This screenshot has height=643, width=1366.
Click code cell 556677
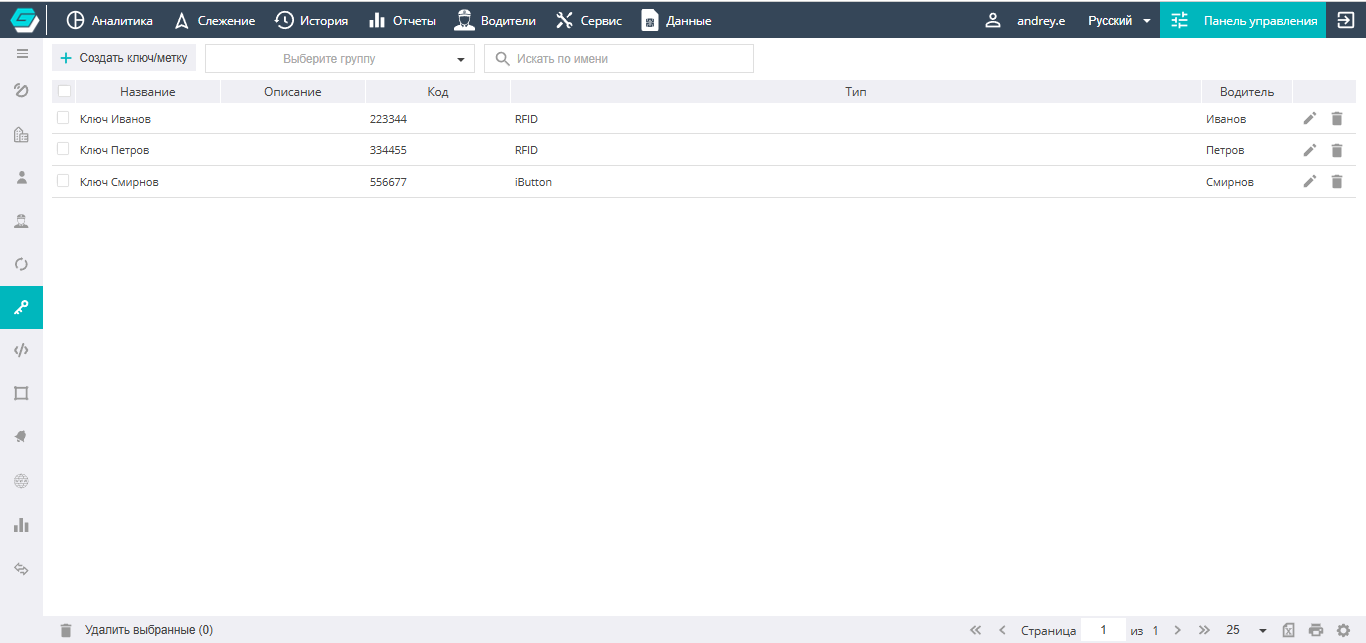pyautogui.click(x=388, y=182)
